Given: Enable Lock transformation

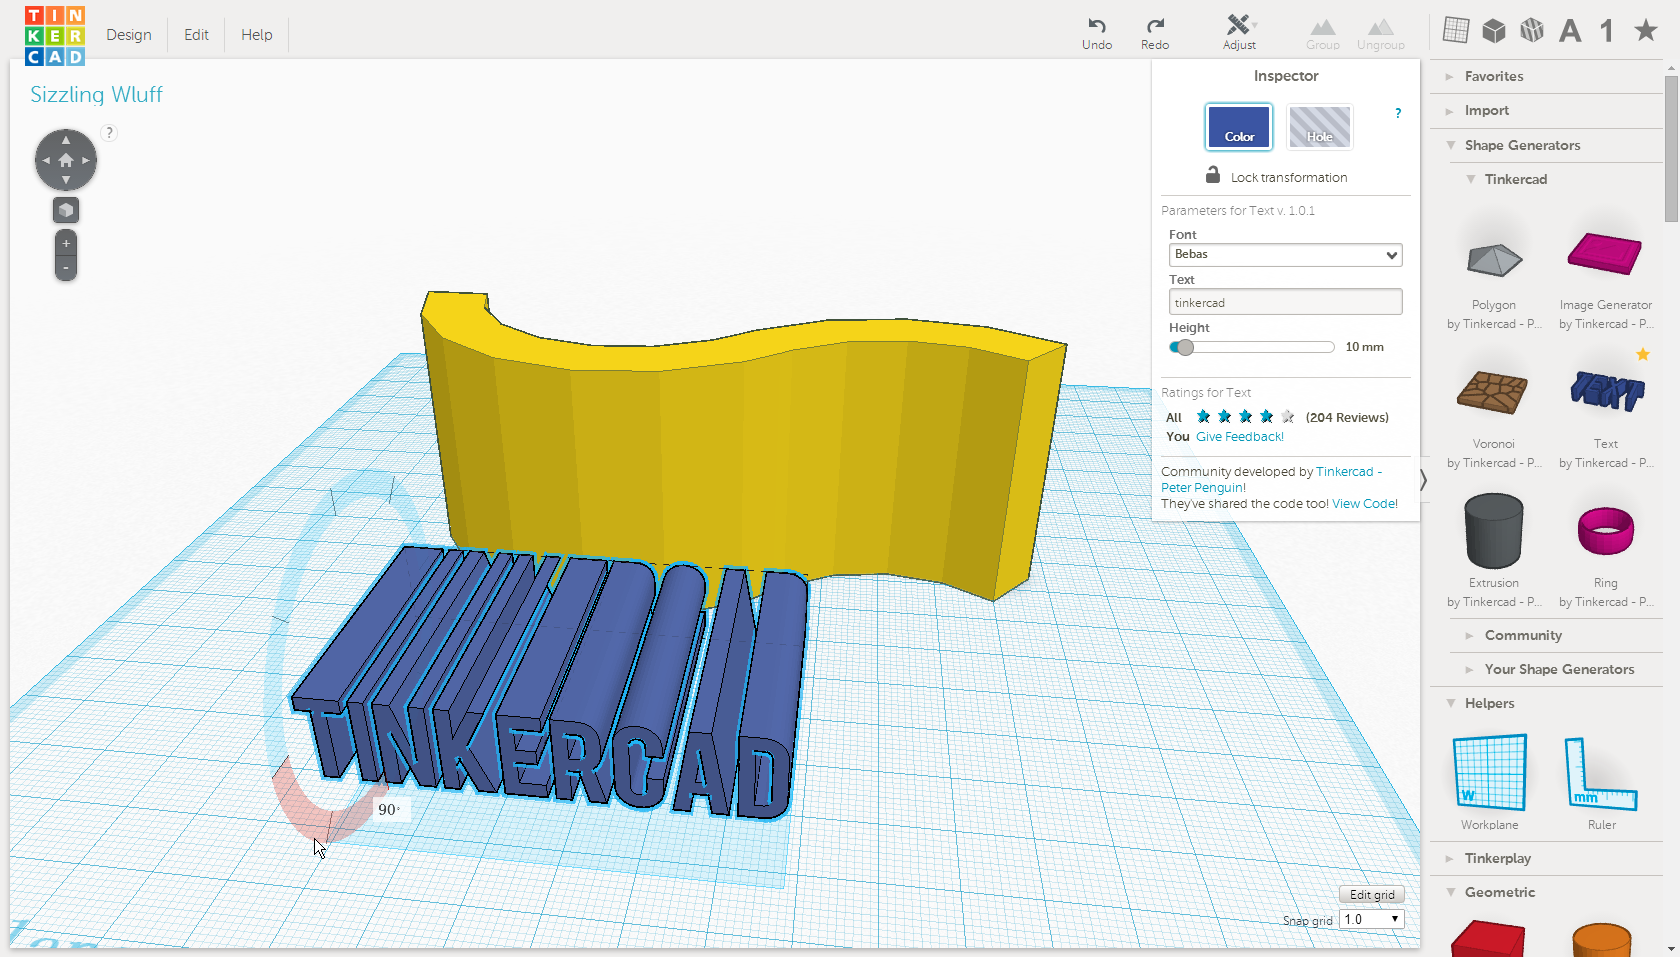Looking at the screenshot, I should point(1276,176).
